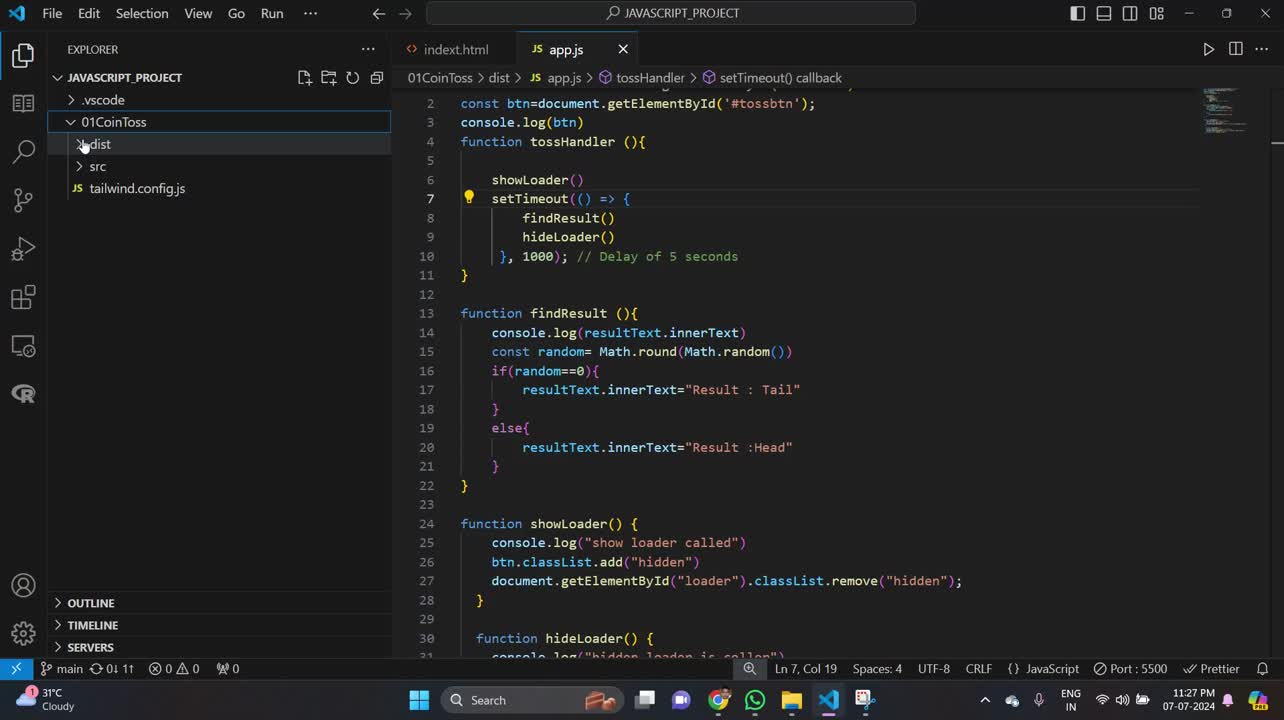The height and width of the screenshot is (720, 1284).
Task: Open the Search view in activity bar
Action: pos(23,152)
